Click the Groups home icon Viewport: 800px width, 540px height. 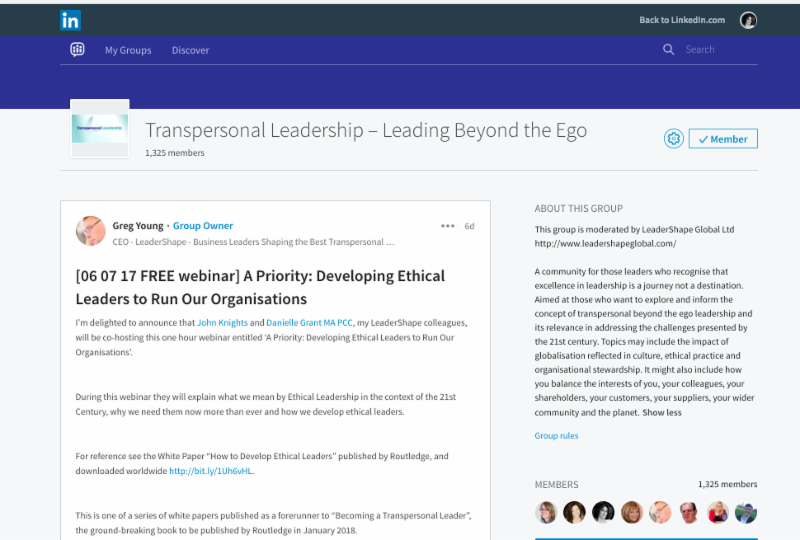click(77, 50)
